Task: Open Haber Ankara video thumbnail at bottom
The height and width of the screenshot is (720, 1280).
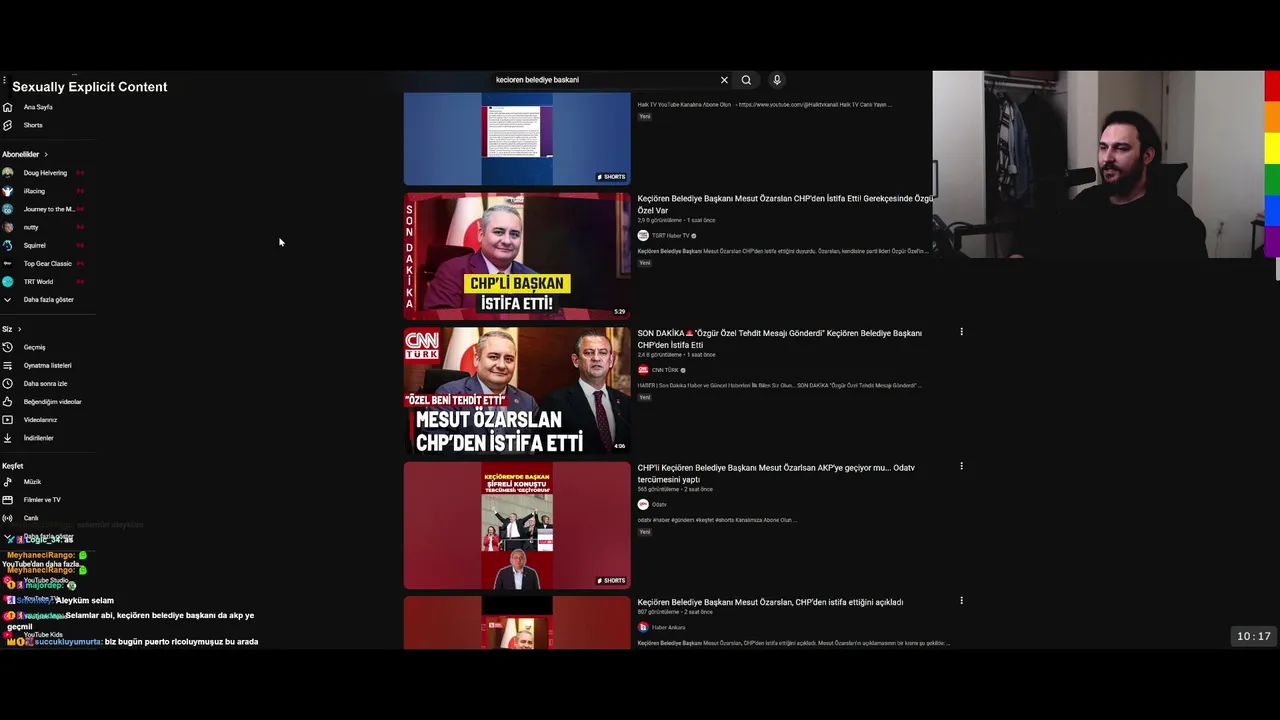Action: tap(517, 623)
